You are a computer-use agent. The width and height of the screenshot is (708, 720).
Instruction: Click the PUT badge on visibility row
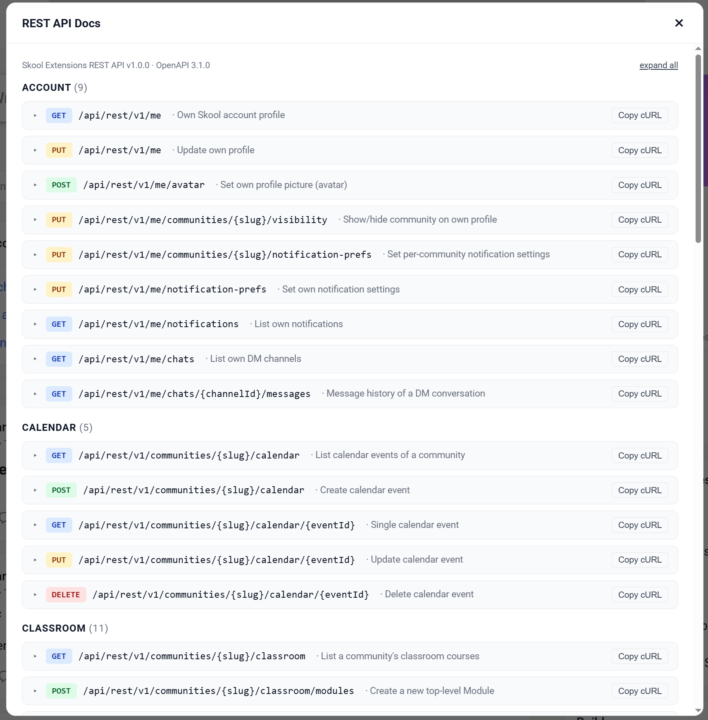pyautogui.click(x=59, y=220)
